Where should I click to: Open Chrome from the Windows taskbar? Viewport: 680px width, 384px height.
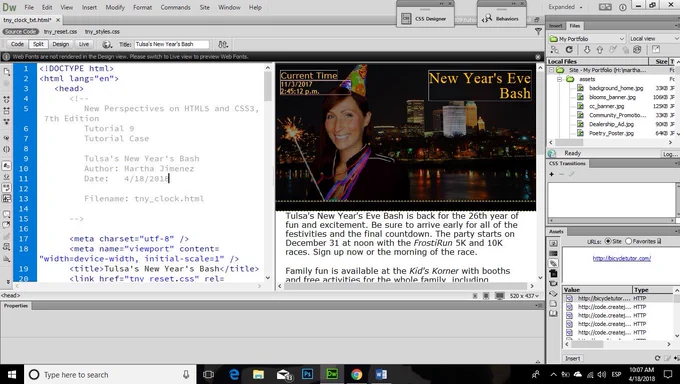[356, 374]
